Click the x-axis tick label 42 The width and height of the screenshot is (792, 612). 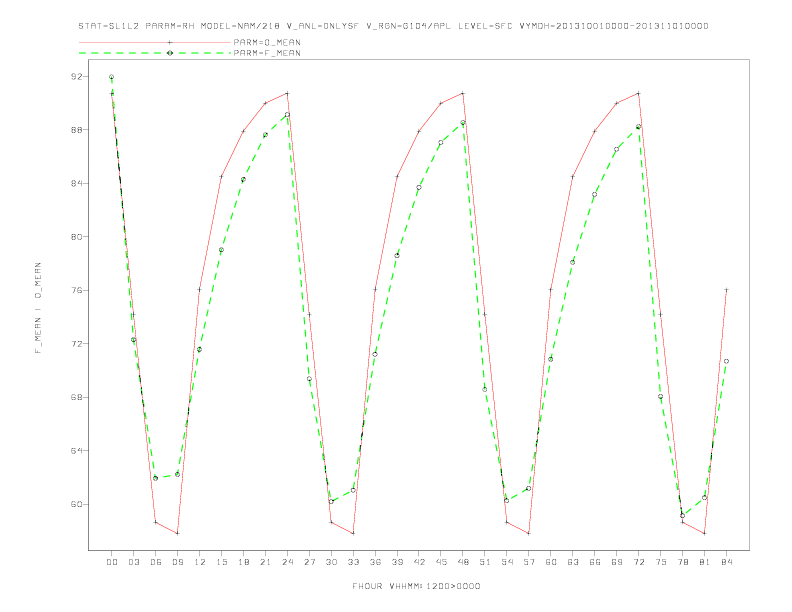[x=419, y=562]
